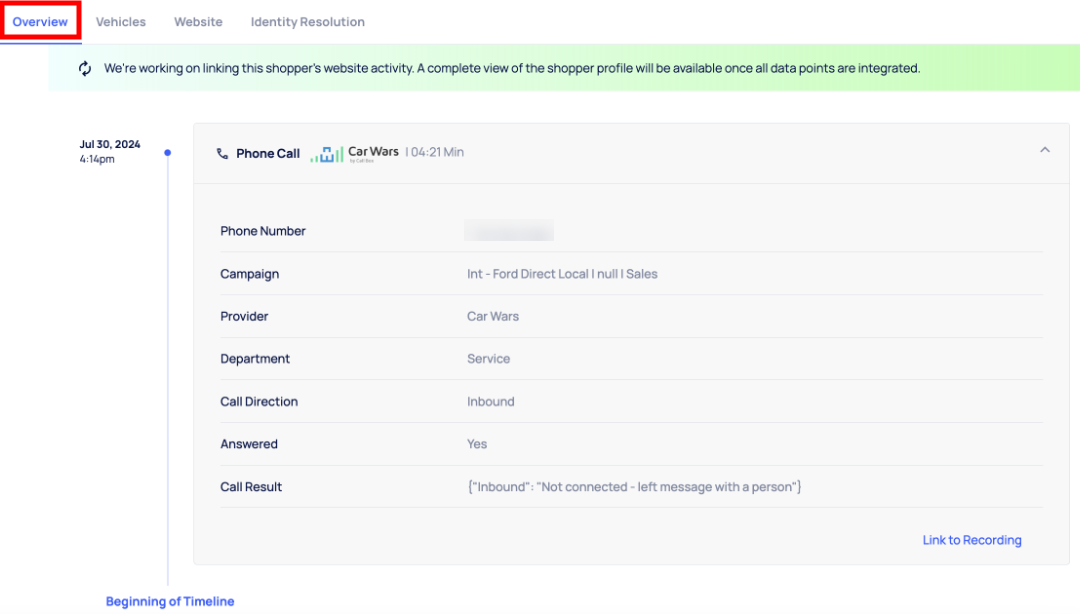Click the Department value Service
This screenshot has width=1080, height=614.
pyautogui.click(x=488, y=359)
